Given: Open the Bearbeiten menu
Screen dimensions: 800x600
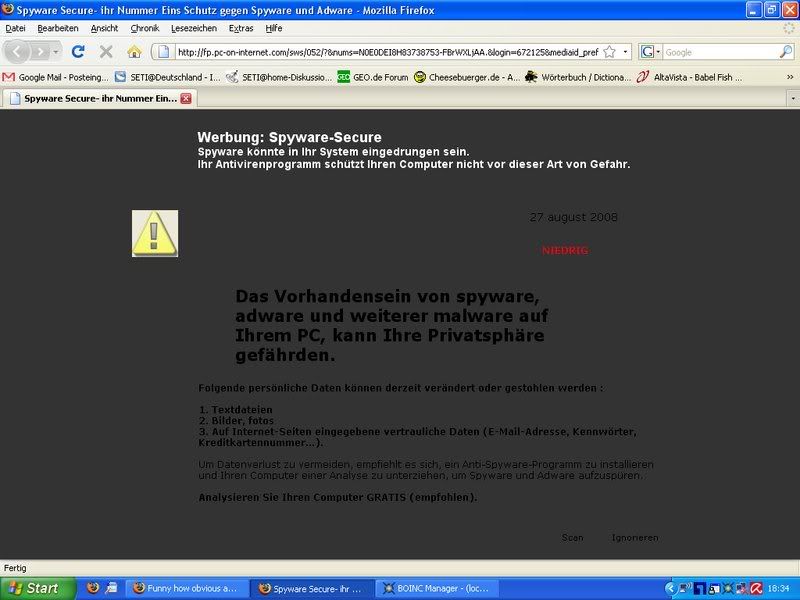Looking at the screenshot, I should click(x=58, y=28).
